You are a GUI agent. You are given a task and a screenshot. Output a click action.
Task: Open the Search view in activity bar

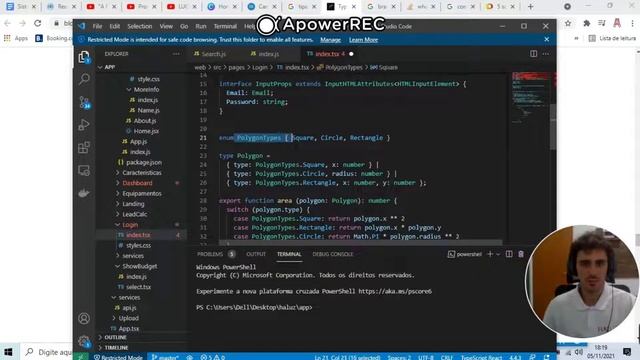click(x=84, y=79)
